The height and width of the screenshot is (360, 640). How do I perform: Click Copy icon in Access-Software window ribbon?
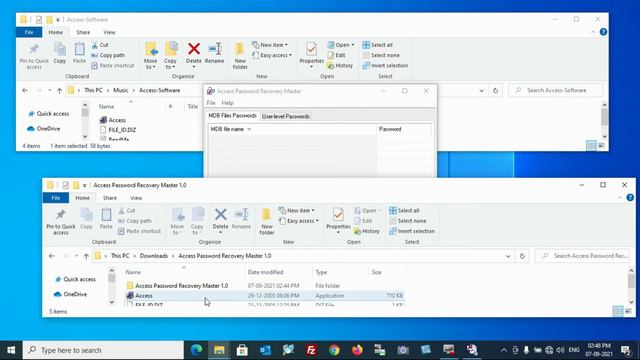coord(60,53)
